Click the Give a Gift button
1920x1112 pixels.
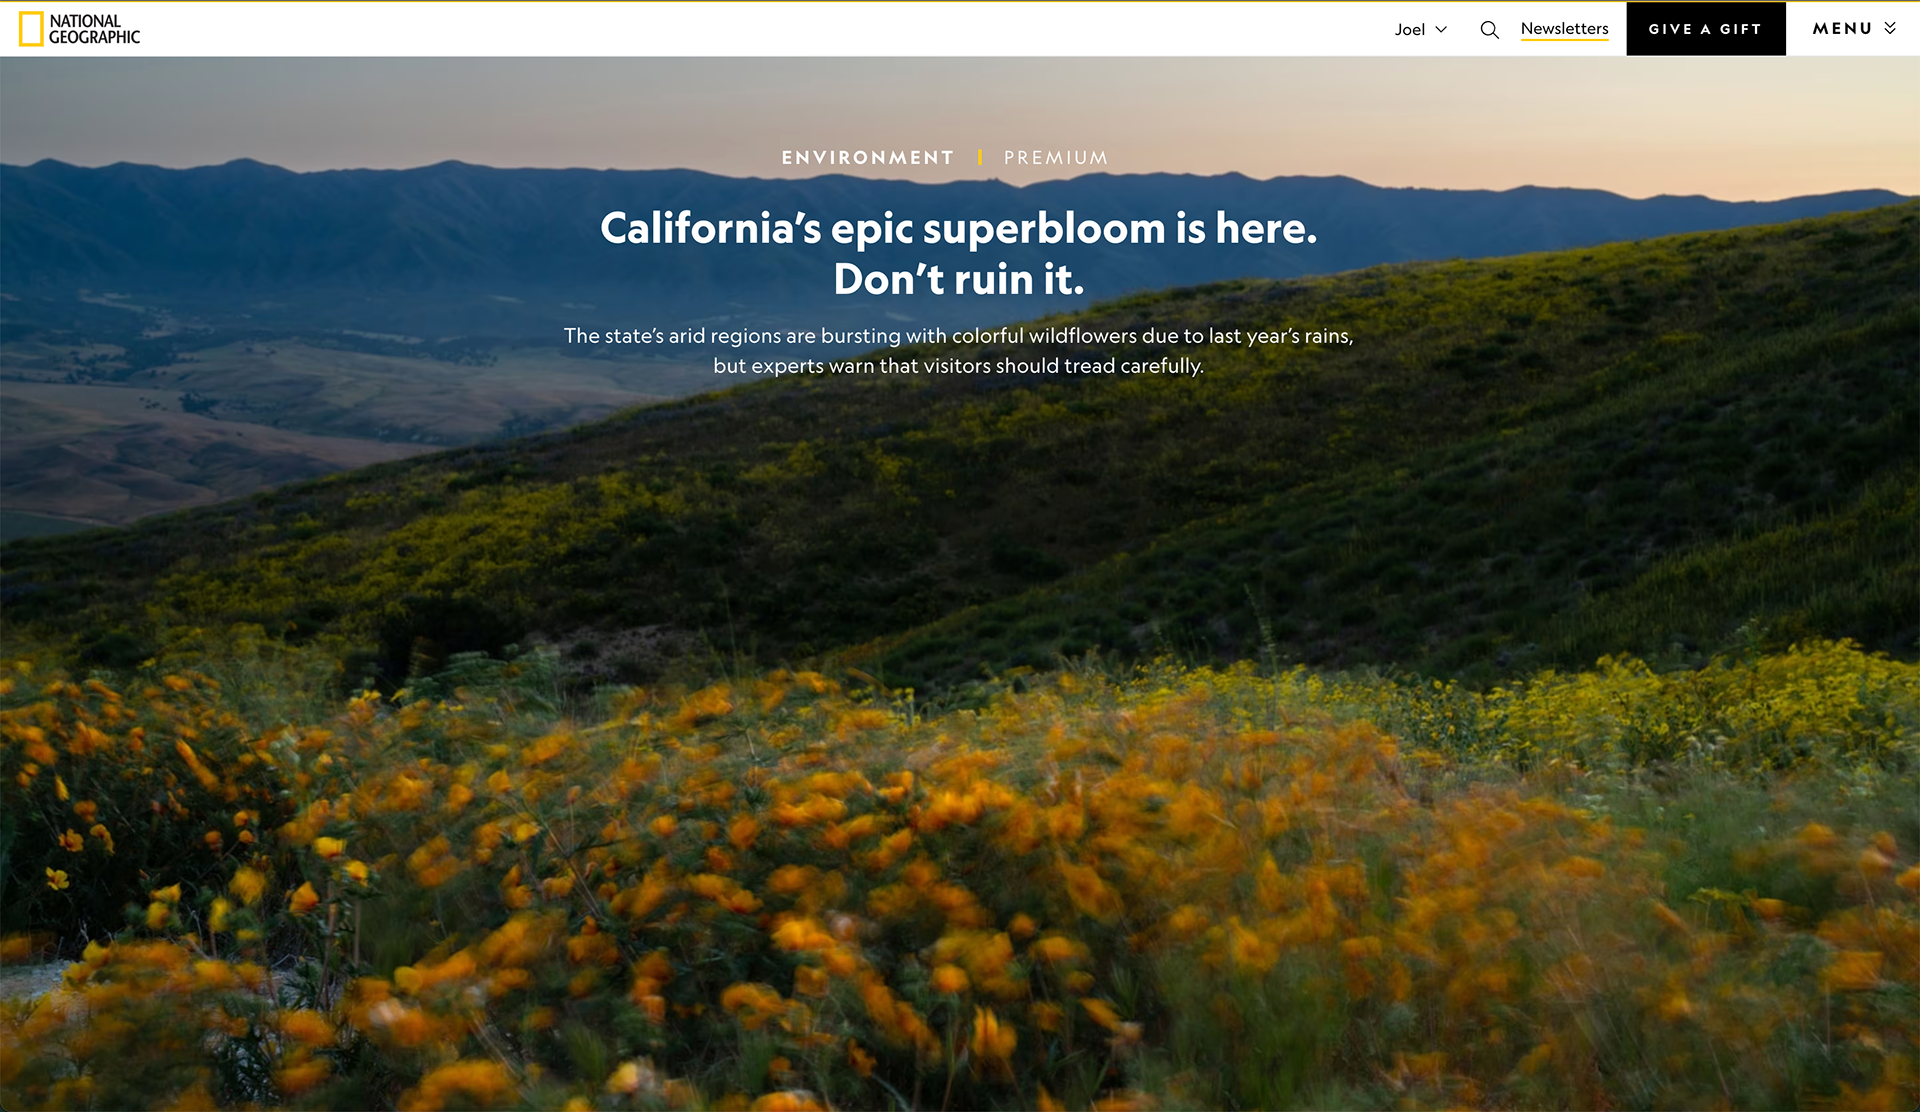point(1705,29)
